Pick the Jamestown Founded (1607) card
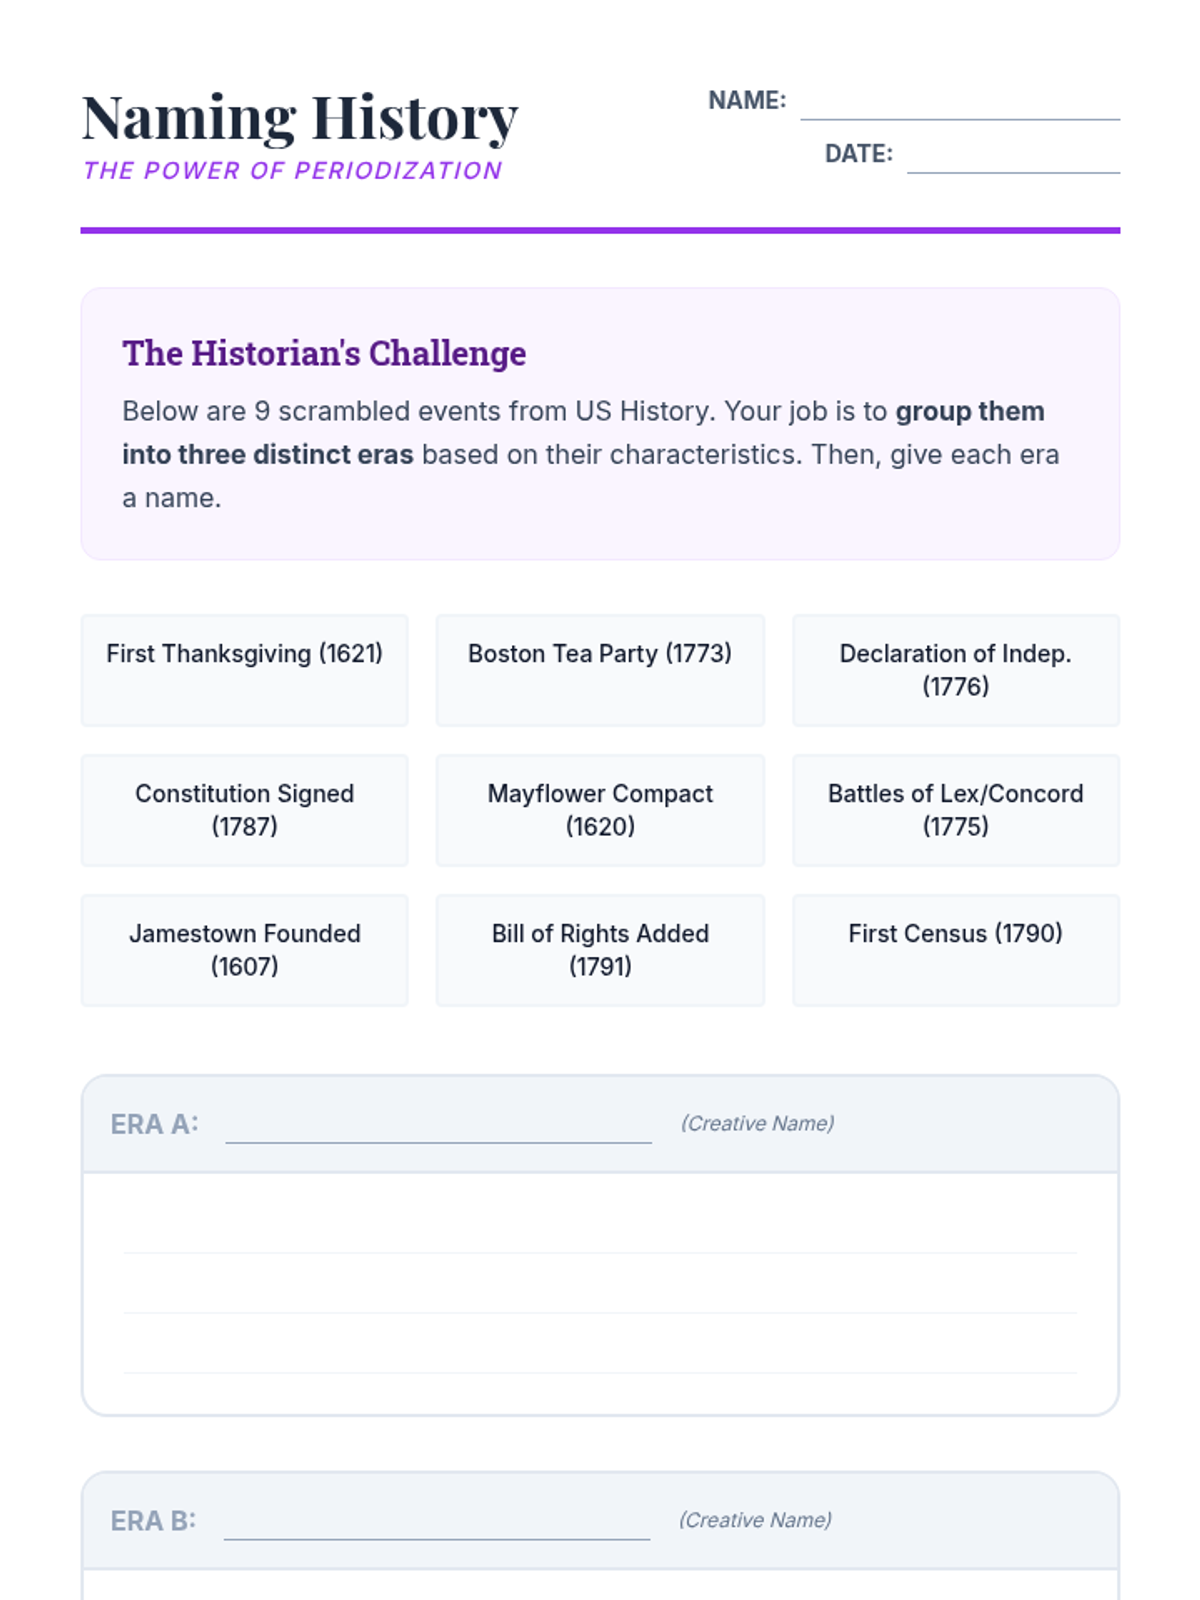The image size is (1200, 1600). pos(244,950)
